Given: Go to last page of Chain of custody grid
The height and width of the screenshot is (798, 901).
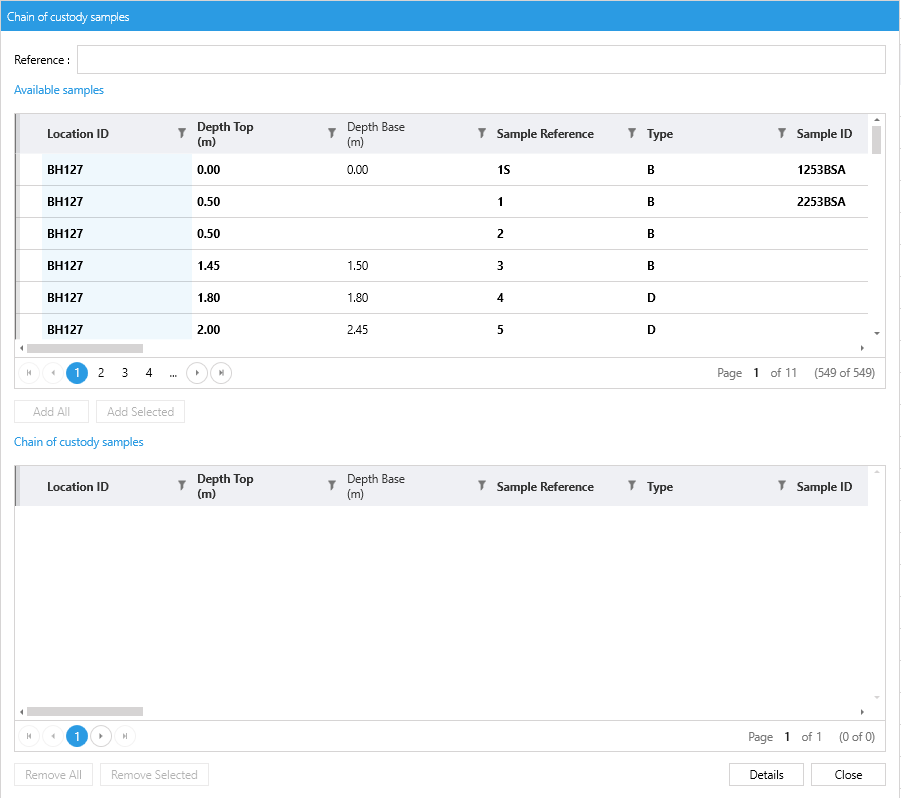Looking at the screenshot, I should pos(125,737).
